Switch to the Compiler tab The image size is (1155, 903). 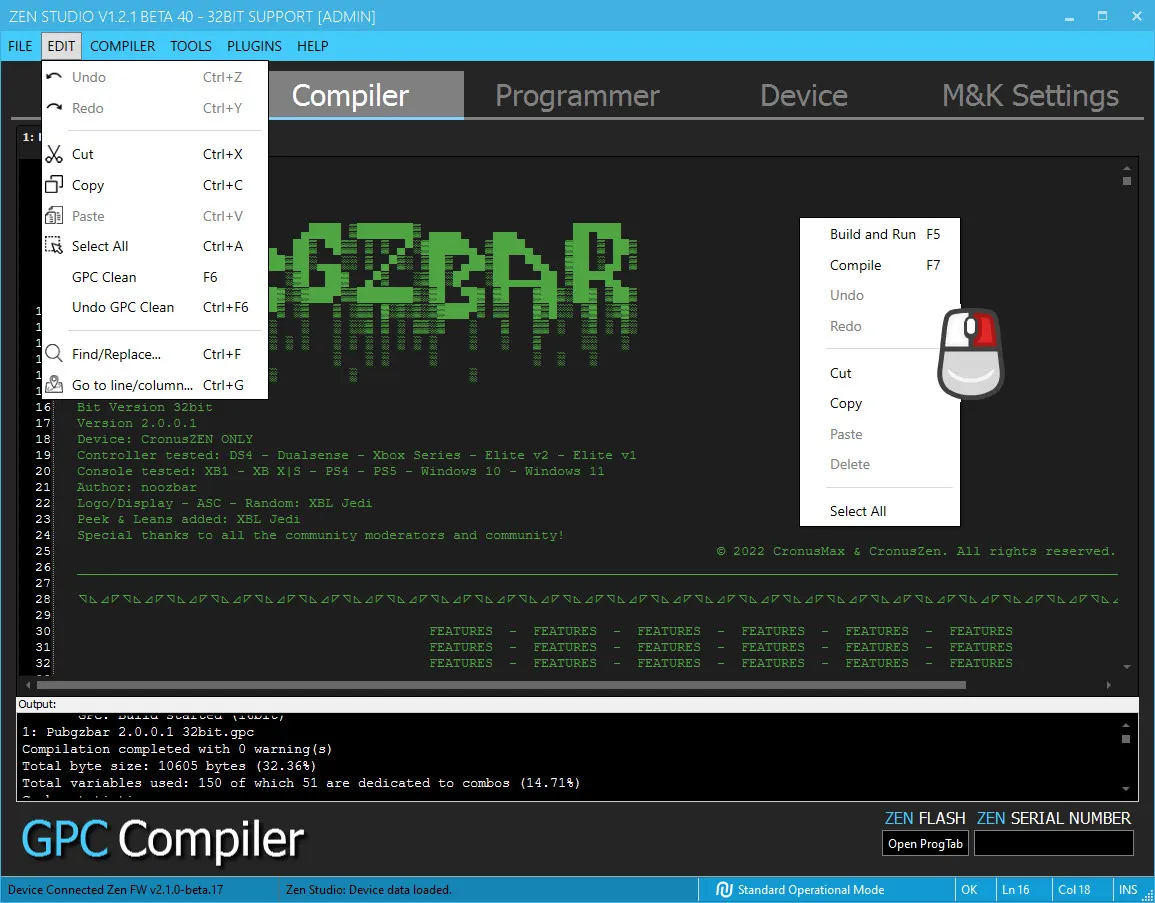351,95
